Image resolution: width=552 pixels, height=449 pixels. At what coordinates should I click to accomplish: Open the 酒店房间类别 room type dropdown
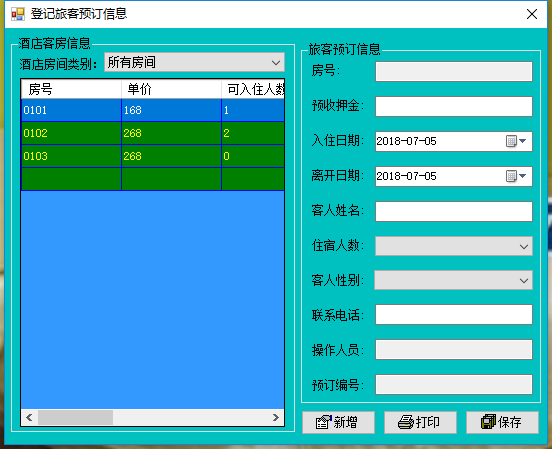pyautogui.click(x=194, y=62)
